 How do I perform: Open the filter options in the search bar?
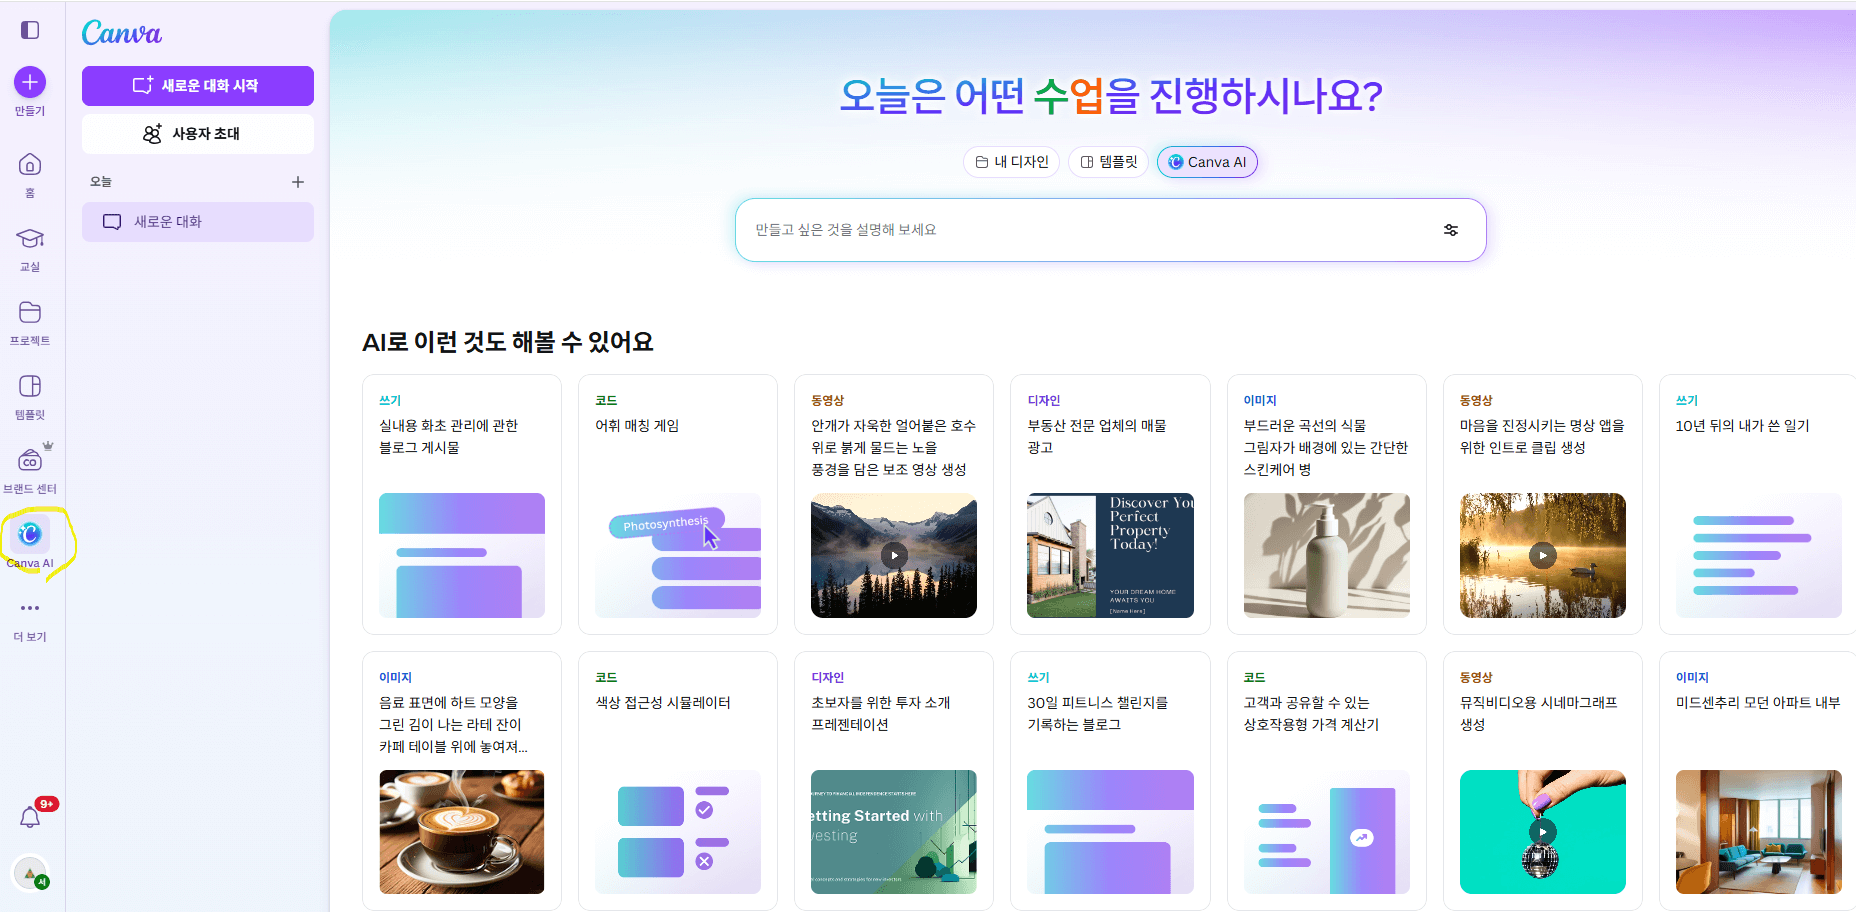click(1450, 229)
